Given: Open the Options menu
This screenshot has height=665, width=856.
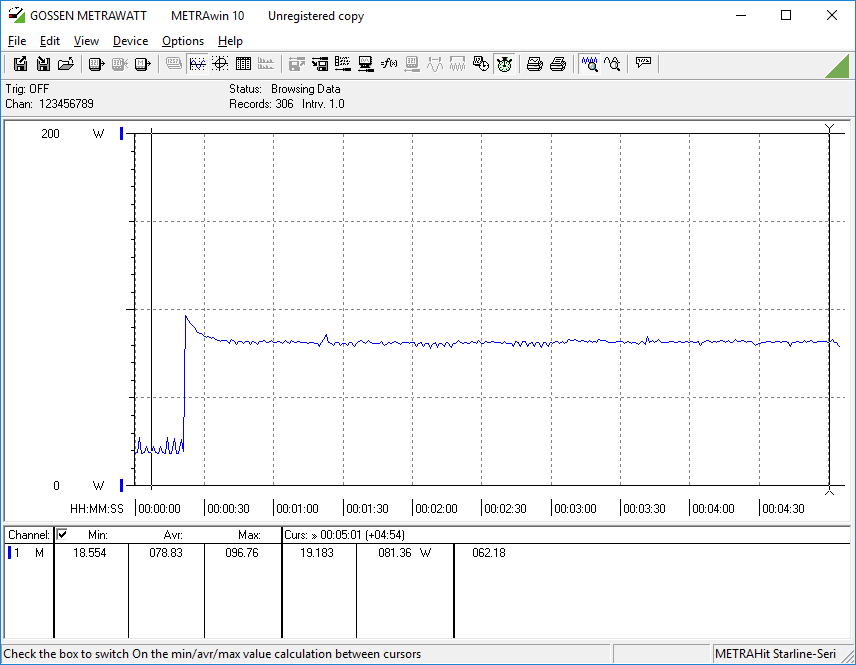Looking at the screenshot, I should click(183, 41).
